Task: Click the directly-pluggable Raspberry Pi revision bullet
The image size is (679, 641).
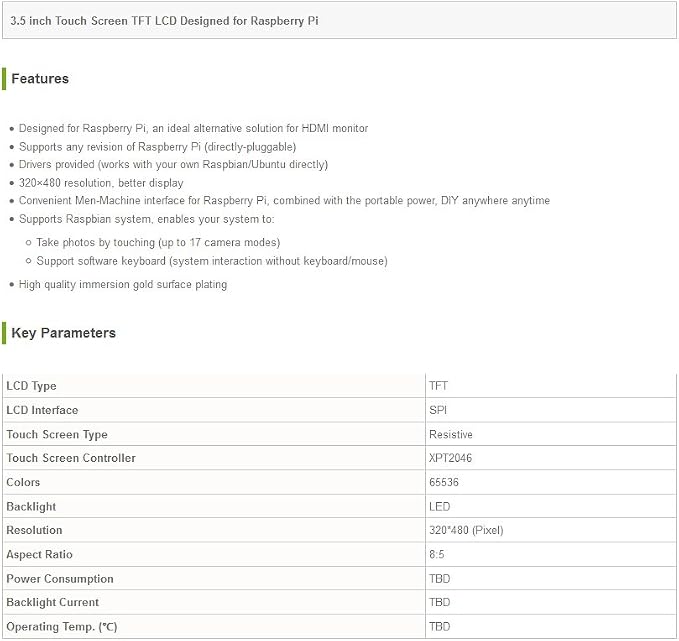Action: tap(157, 147)
